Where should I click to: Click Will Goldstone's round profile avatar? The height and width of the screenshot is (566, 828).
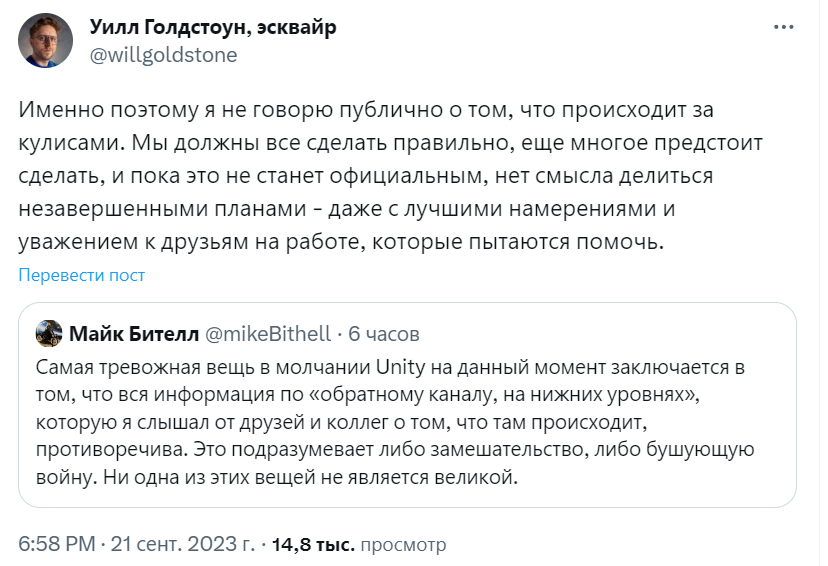pos(45,41)
